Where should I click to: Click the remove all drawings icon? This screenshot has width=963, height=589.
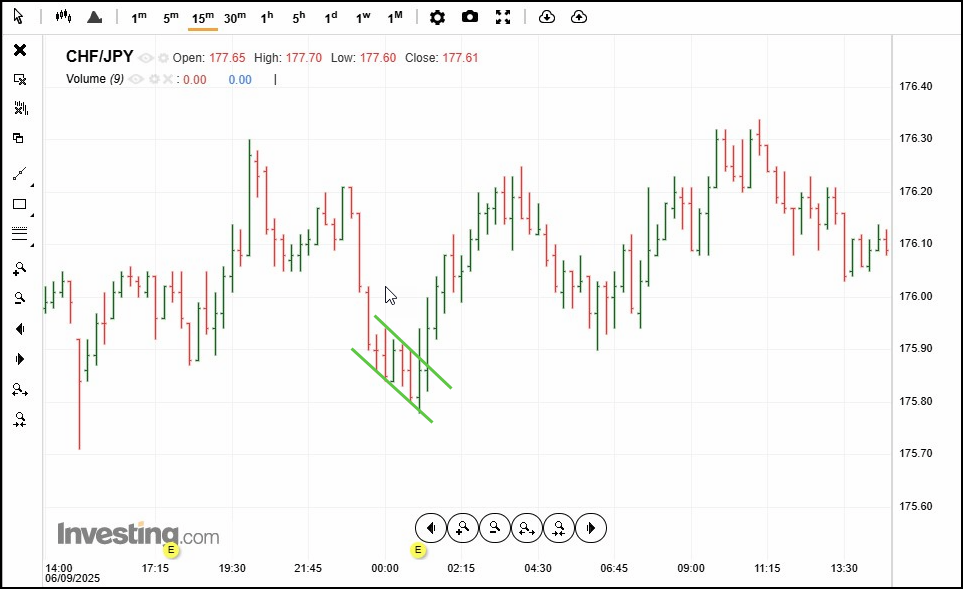click(20, 109)
